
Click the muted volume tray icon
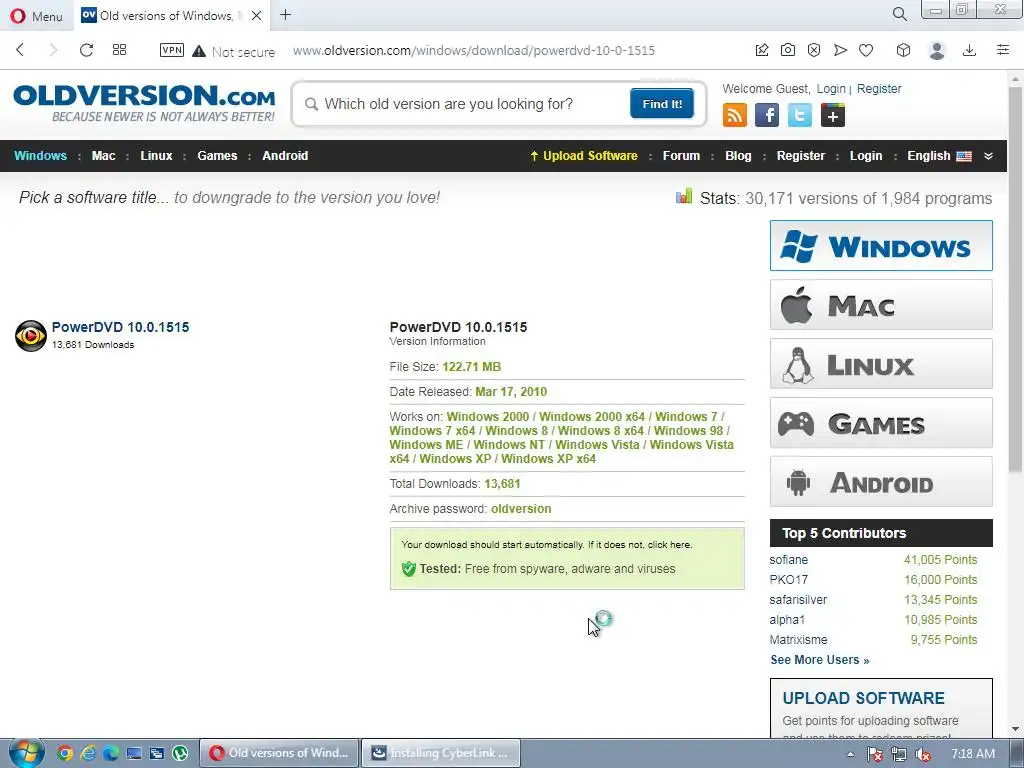(x=923, y=754)
